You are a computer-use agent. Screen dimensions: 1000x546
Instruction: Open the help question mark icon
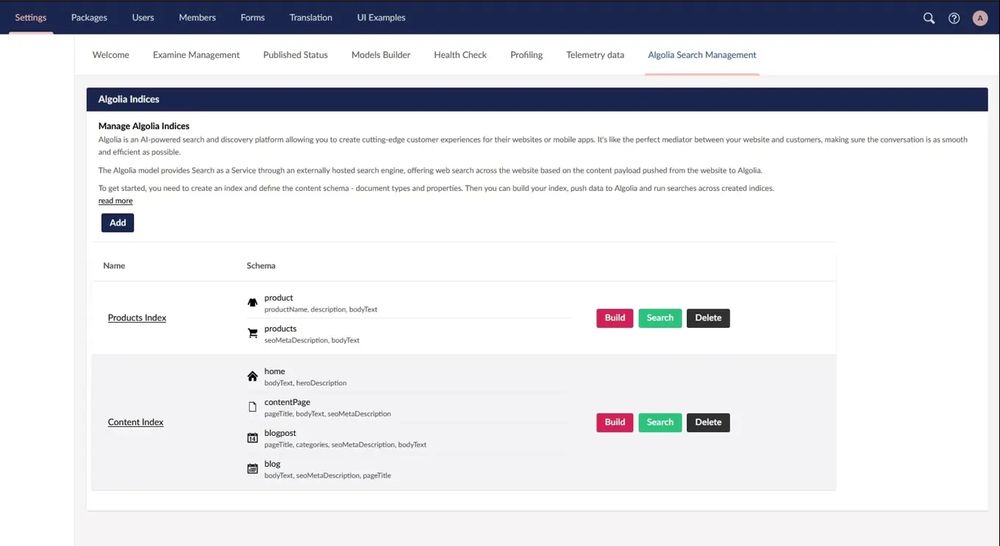tap(954, 18)
